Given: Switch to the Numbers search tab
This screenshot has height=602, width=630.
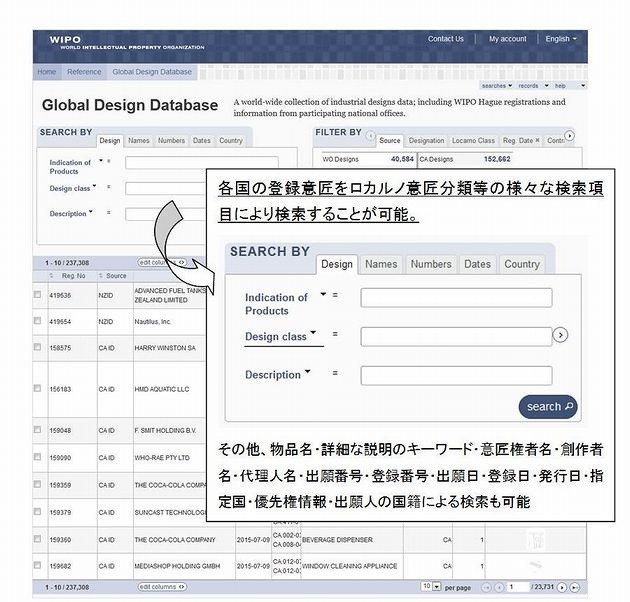Looking at the screenshot, I should 171,141.
